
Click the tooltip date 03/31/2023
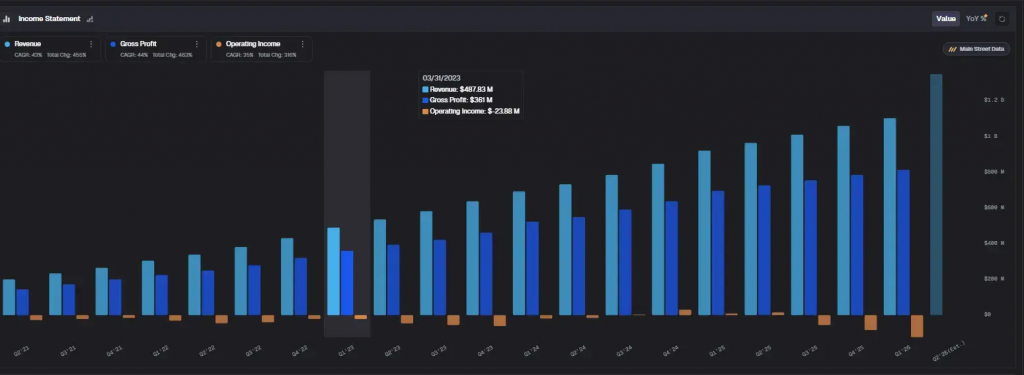pos(441,78)
